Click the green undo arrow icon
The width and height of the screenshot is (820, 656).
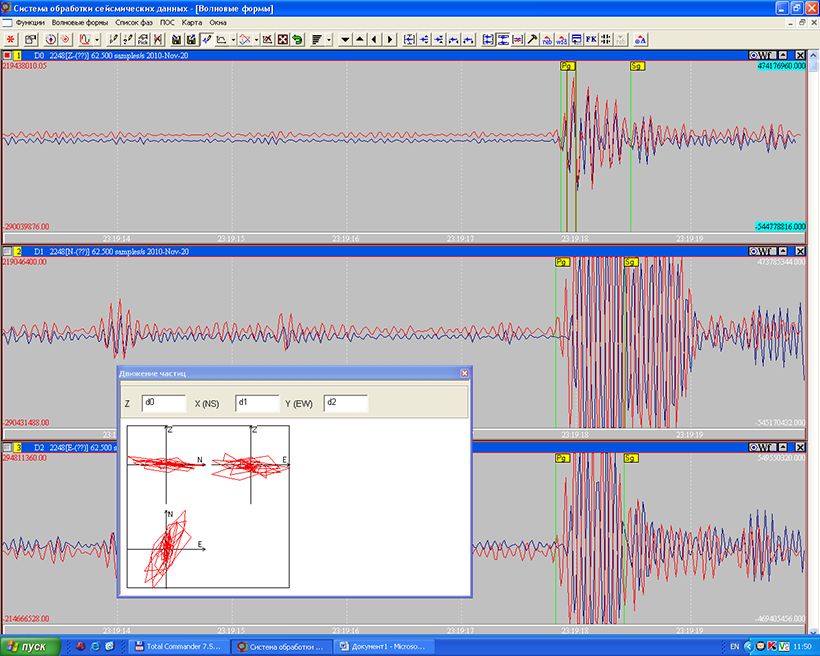tap(297, 39)
